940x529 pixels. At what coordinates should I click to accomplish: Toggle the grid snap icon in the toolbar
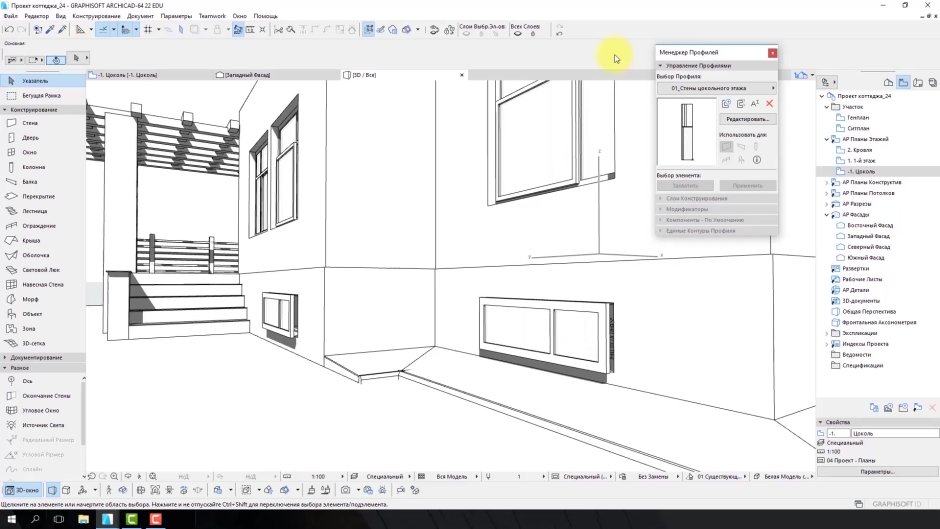click(x=148, y=30)
